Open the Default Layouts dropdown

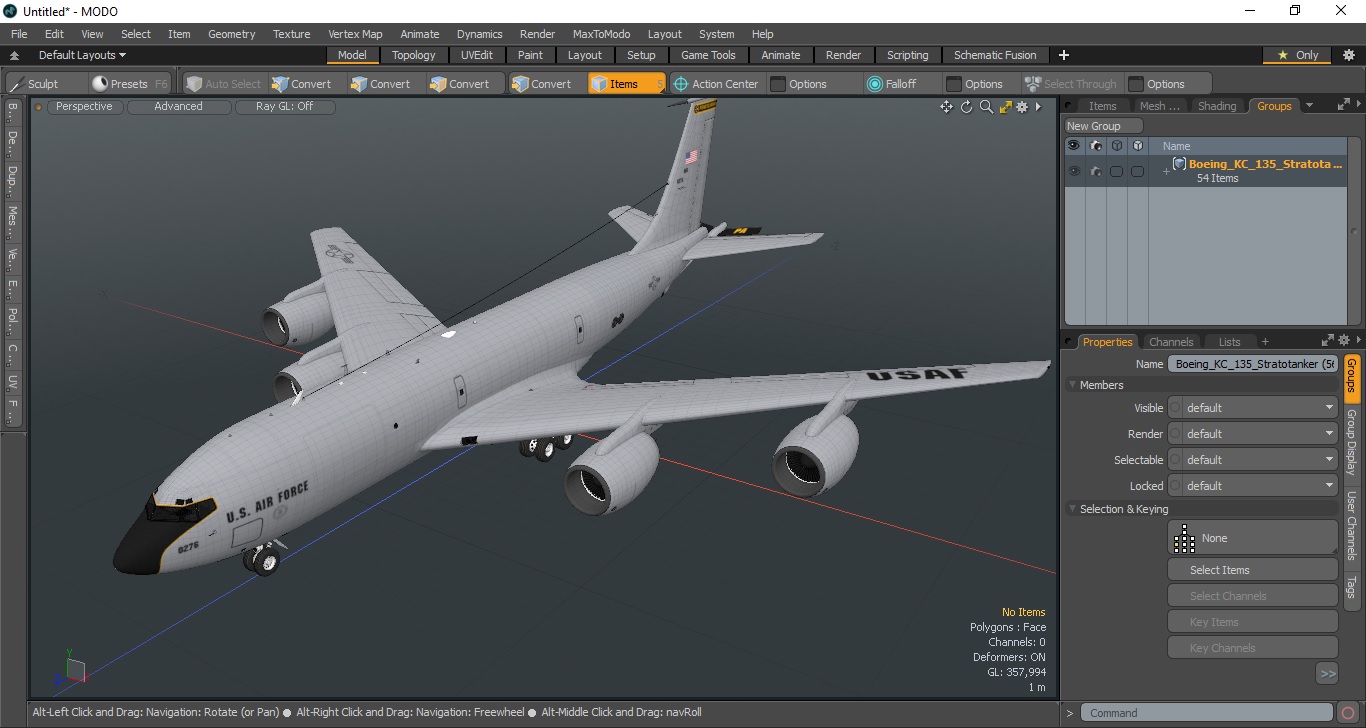tap(82, 55)
